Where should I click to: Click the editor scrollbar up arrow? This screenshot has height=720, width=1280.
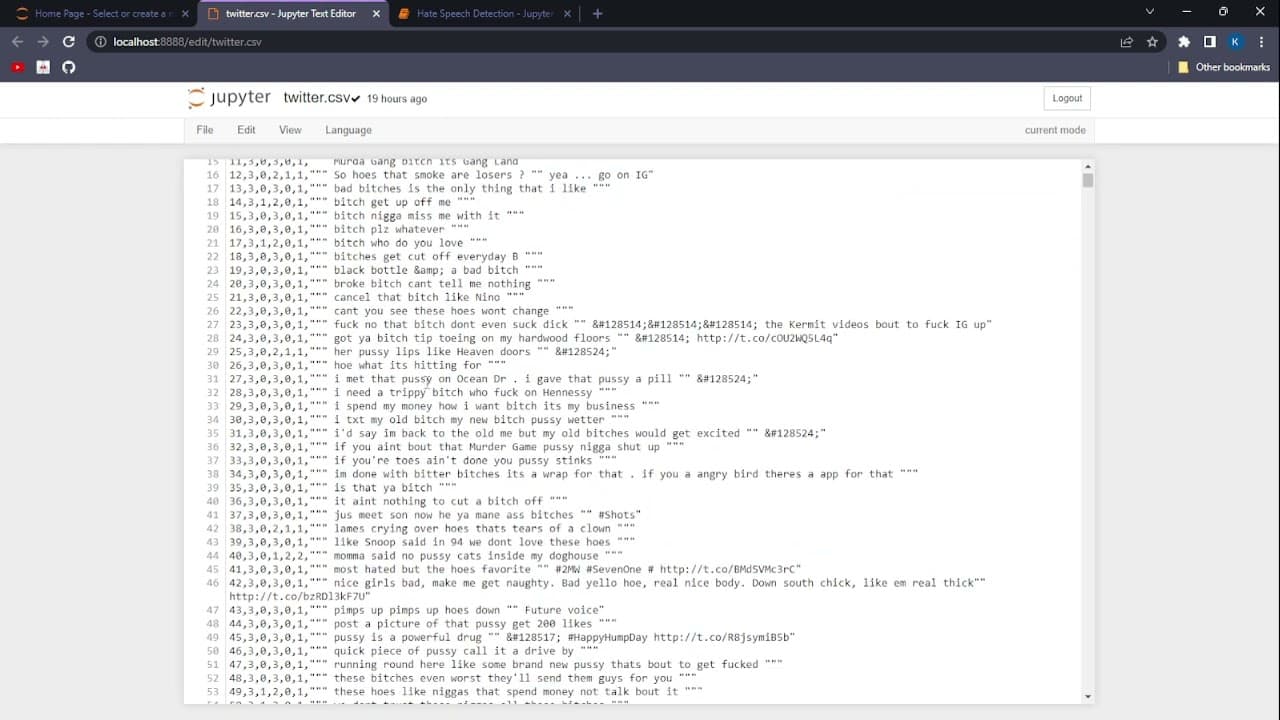tap(1087, 165)
